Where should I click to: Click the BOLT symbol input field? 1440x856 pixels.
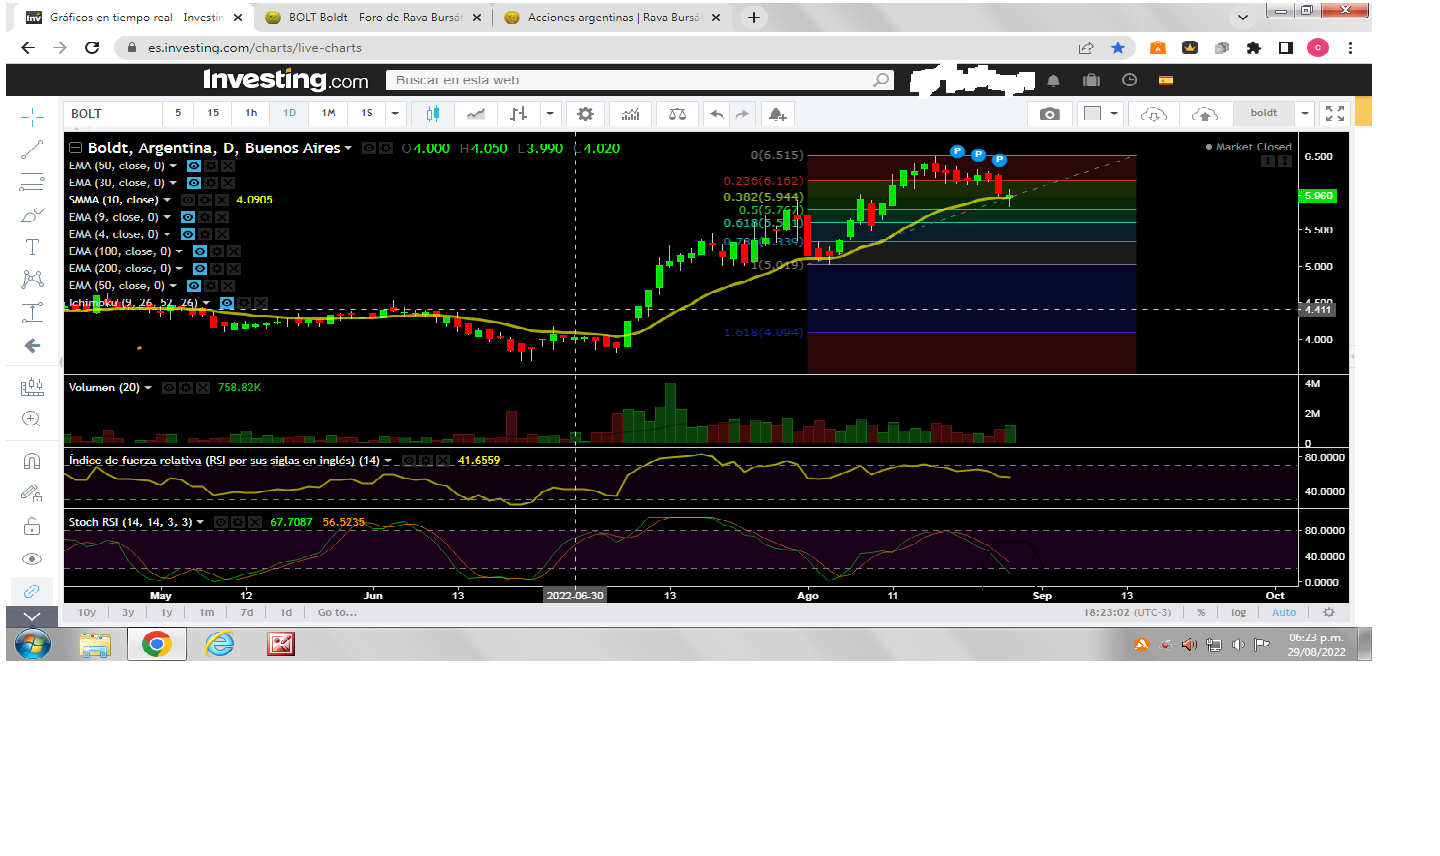(112, 114)
